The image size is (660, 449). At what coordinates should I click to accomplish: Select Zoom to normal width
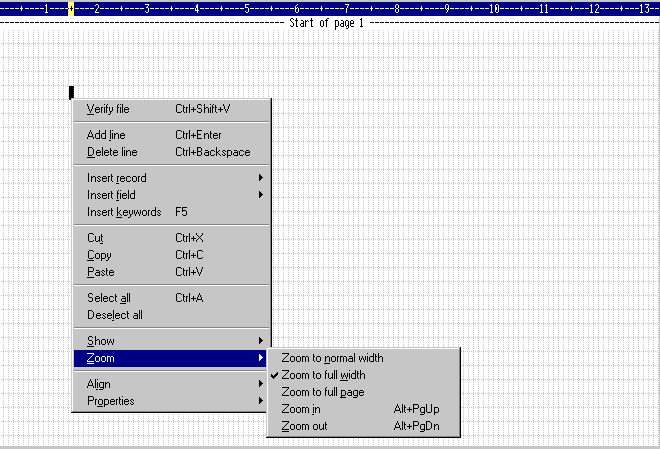coord(332,357)
